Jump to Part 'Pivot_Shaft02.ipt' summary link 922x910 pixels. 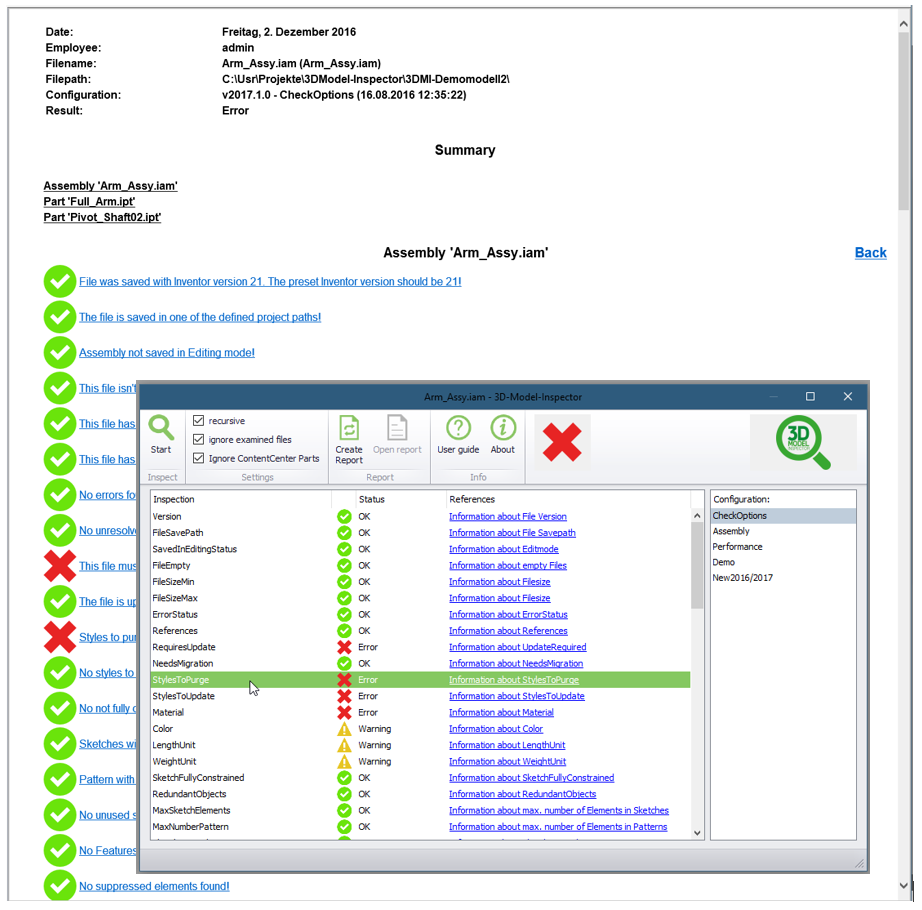(102, 218)
